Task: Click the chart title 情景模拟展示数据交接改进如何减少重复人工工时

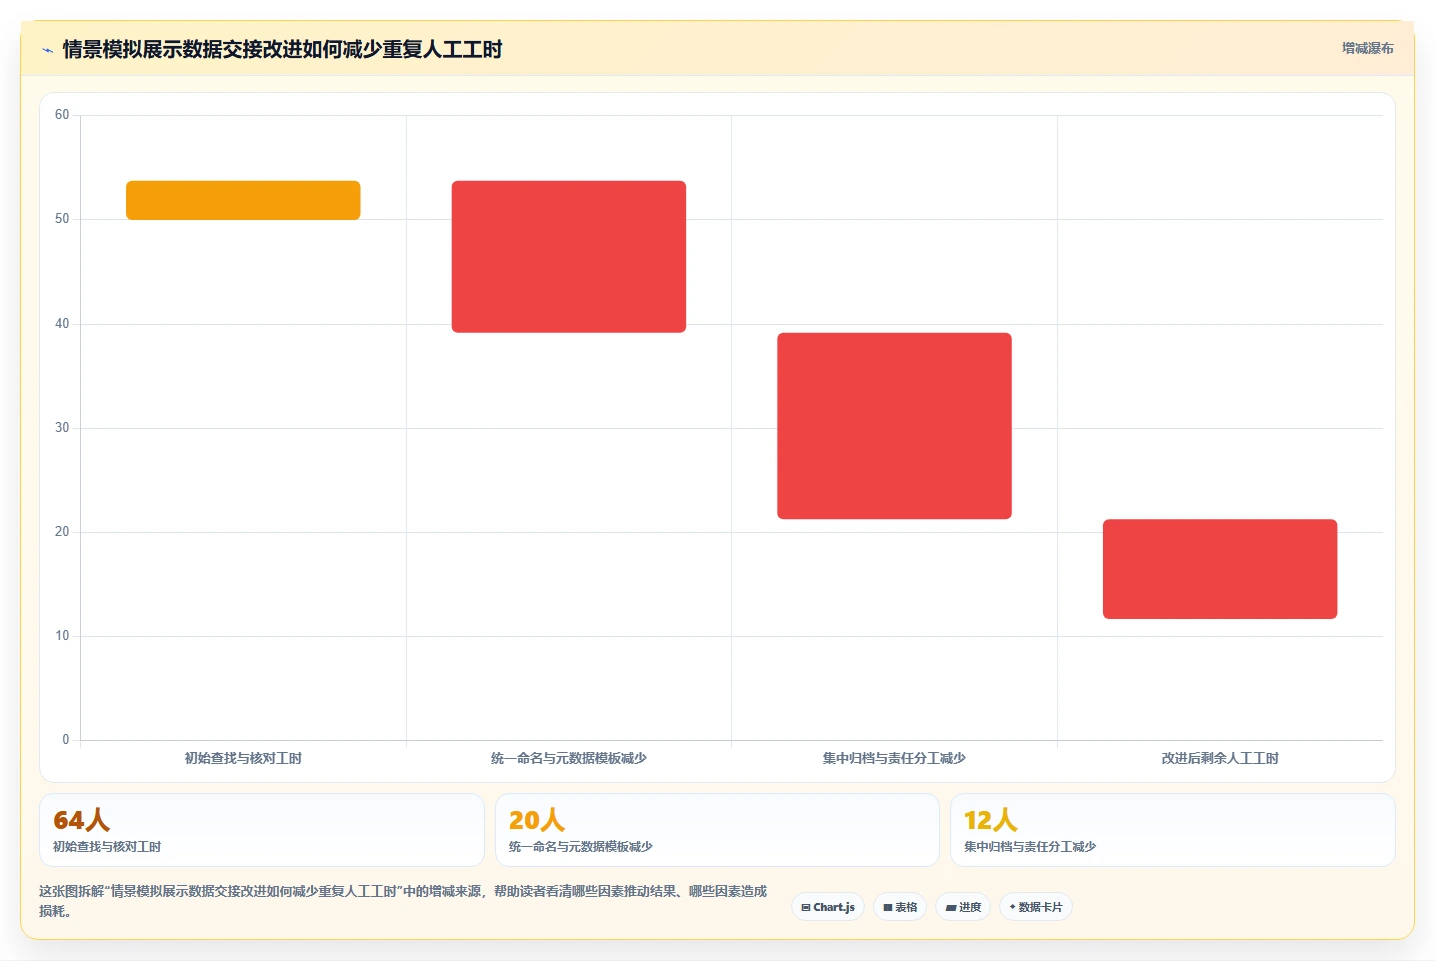Action: (282, 49)
